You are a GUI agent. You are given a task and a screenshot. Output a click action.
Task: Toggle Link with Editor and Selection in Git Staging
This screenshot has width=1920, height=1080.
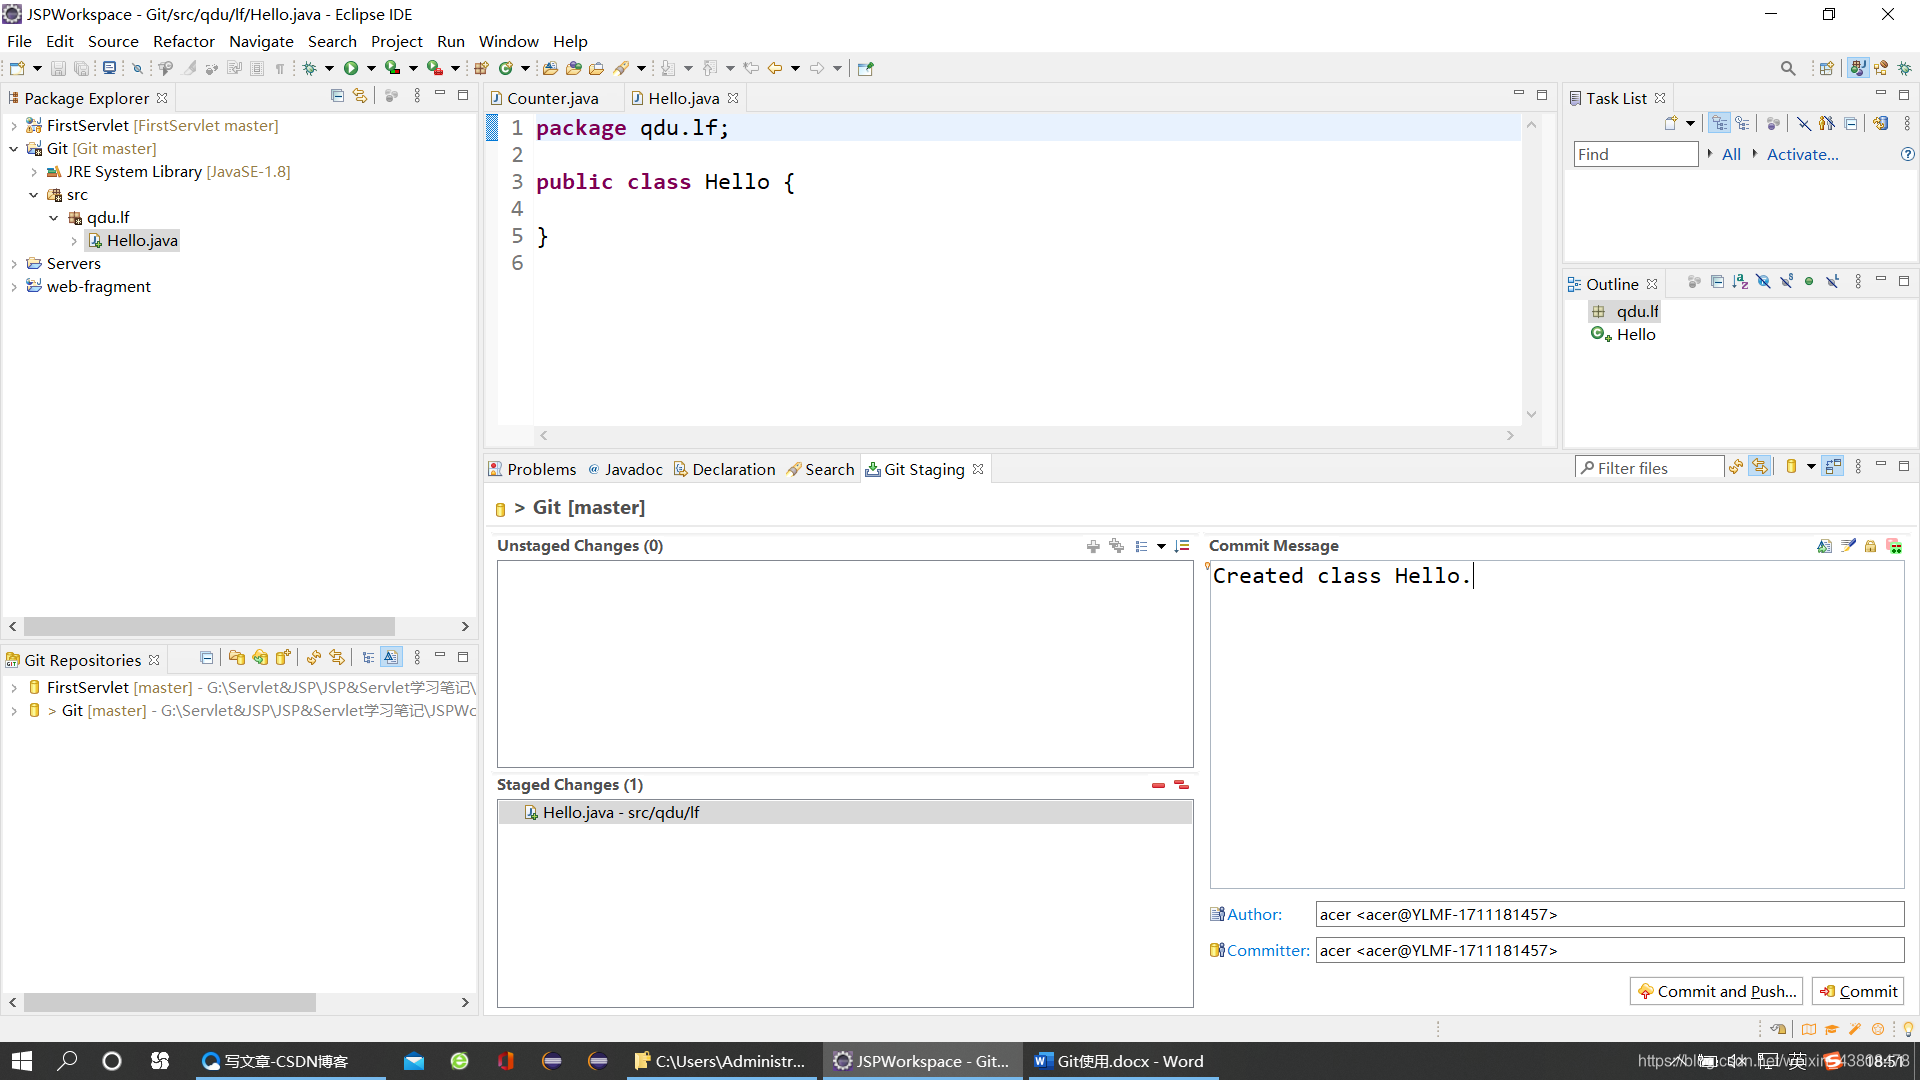1760,467
